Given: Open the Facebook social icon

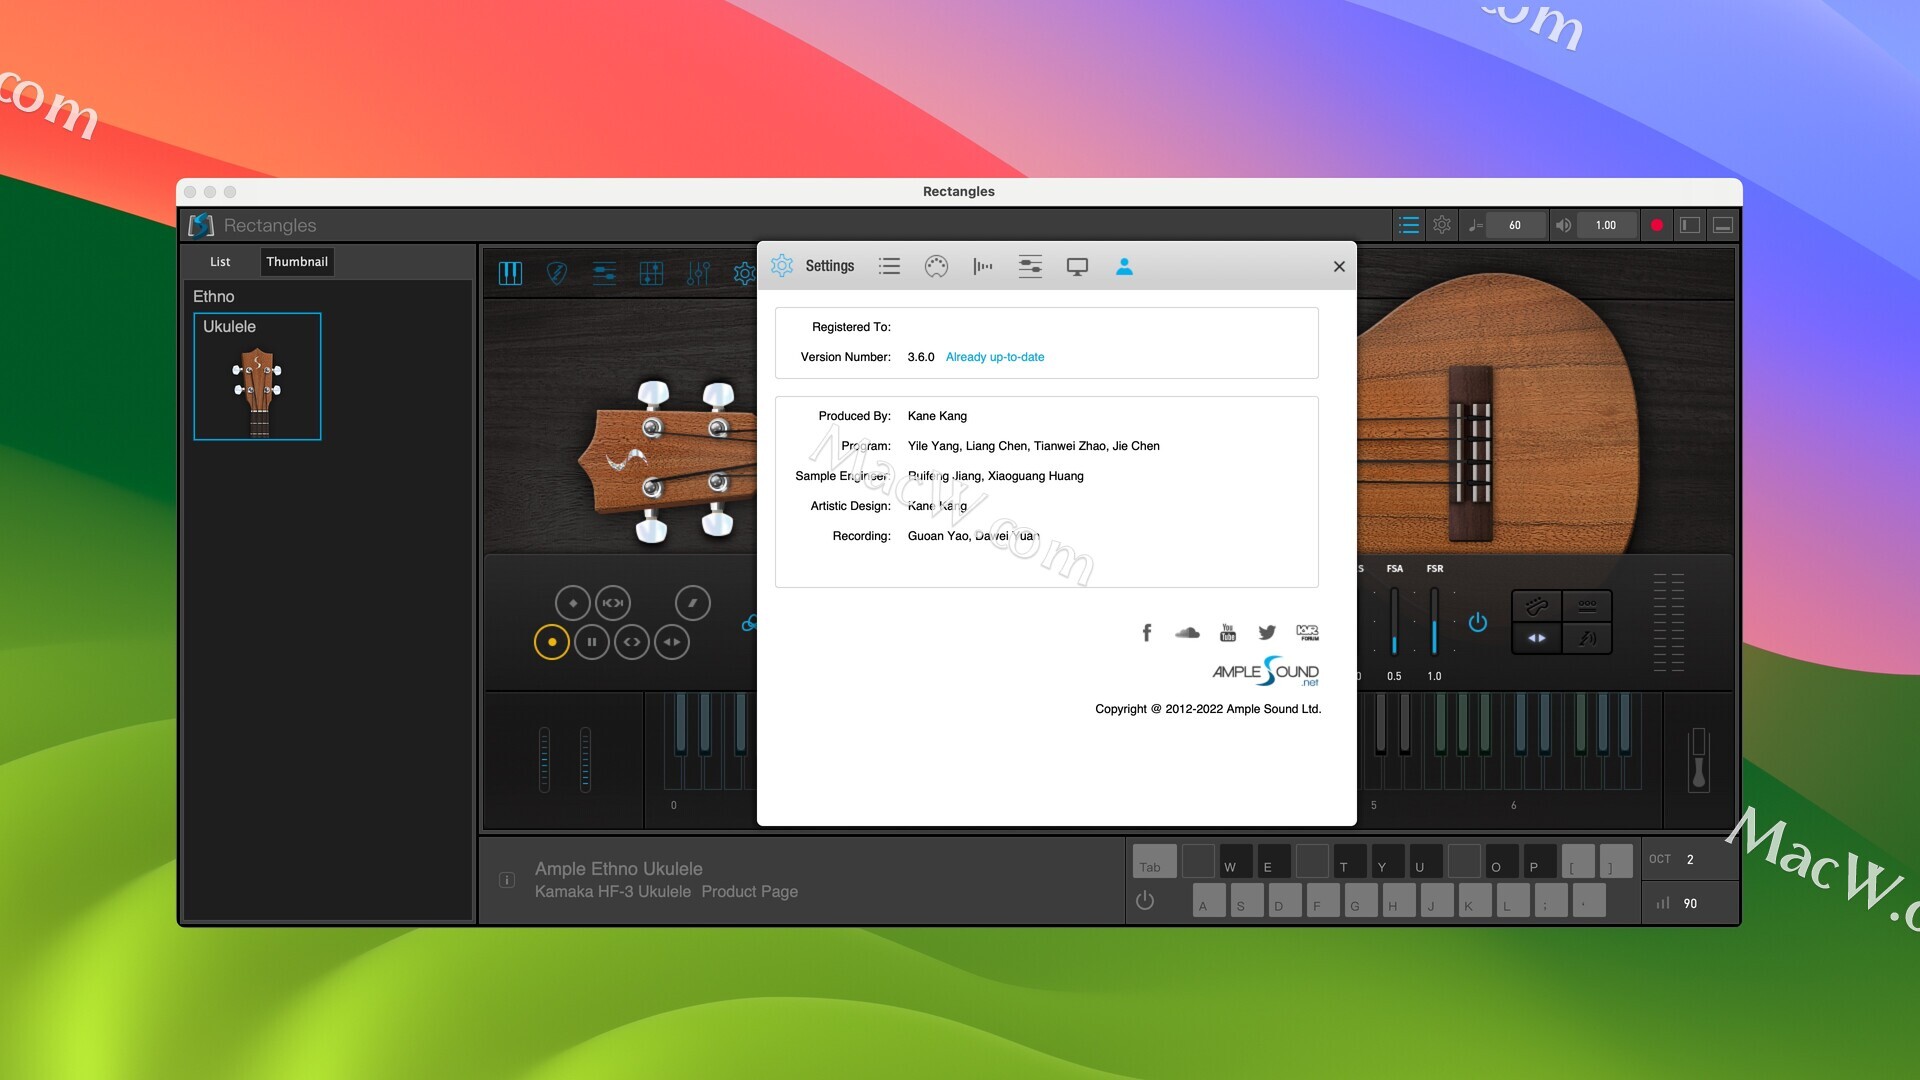Looking at the screenshot, I should click(1147, 632).
